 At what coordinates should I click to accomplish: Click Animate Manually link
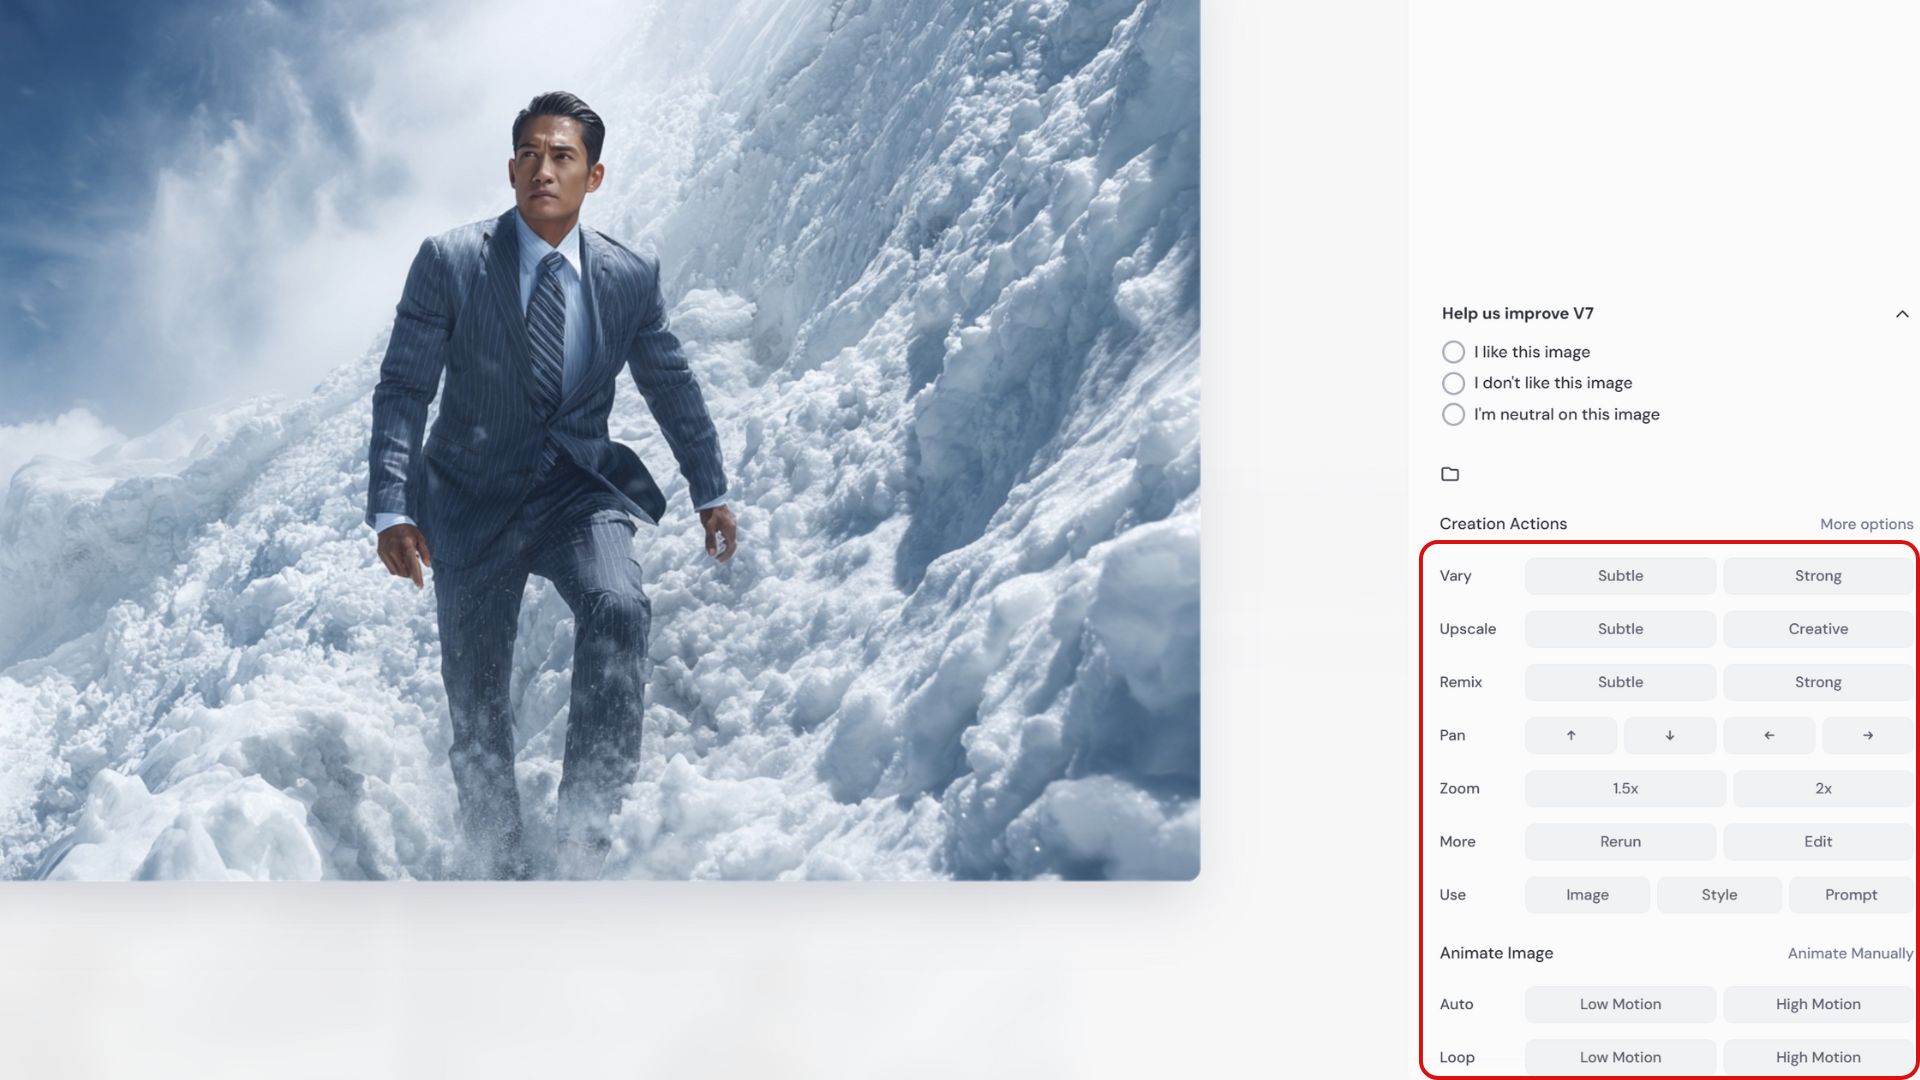click(1849, 953)
